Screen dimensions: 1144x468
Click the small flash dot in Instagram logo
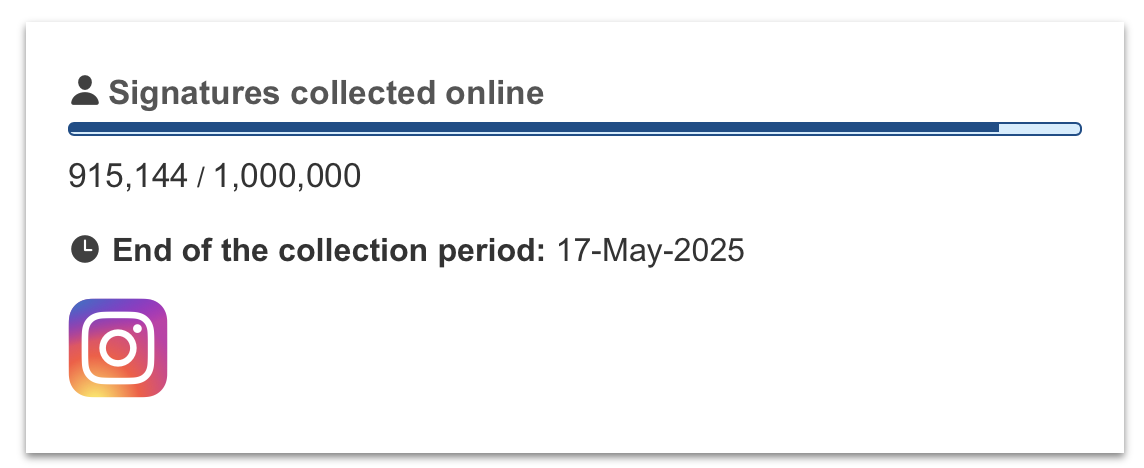pyautogui.click(x=137, y=329)
